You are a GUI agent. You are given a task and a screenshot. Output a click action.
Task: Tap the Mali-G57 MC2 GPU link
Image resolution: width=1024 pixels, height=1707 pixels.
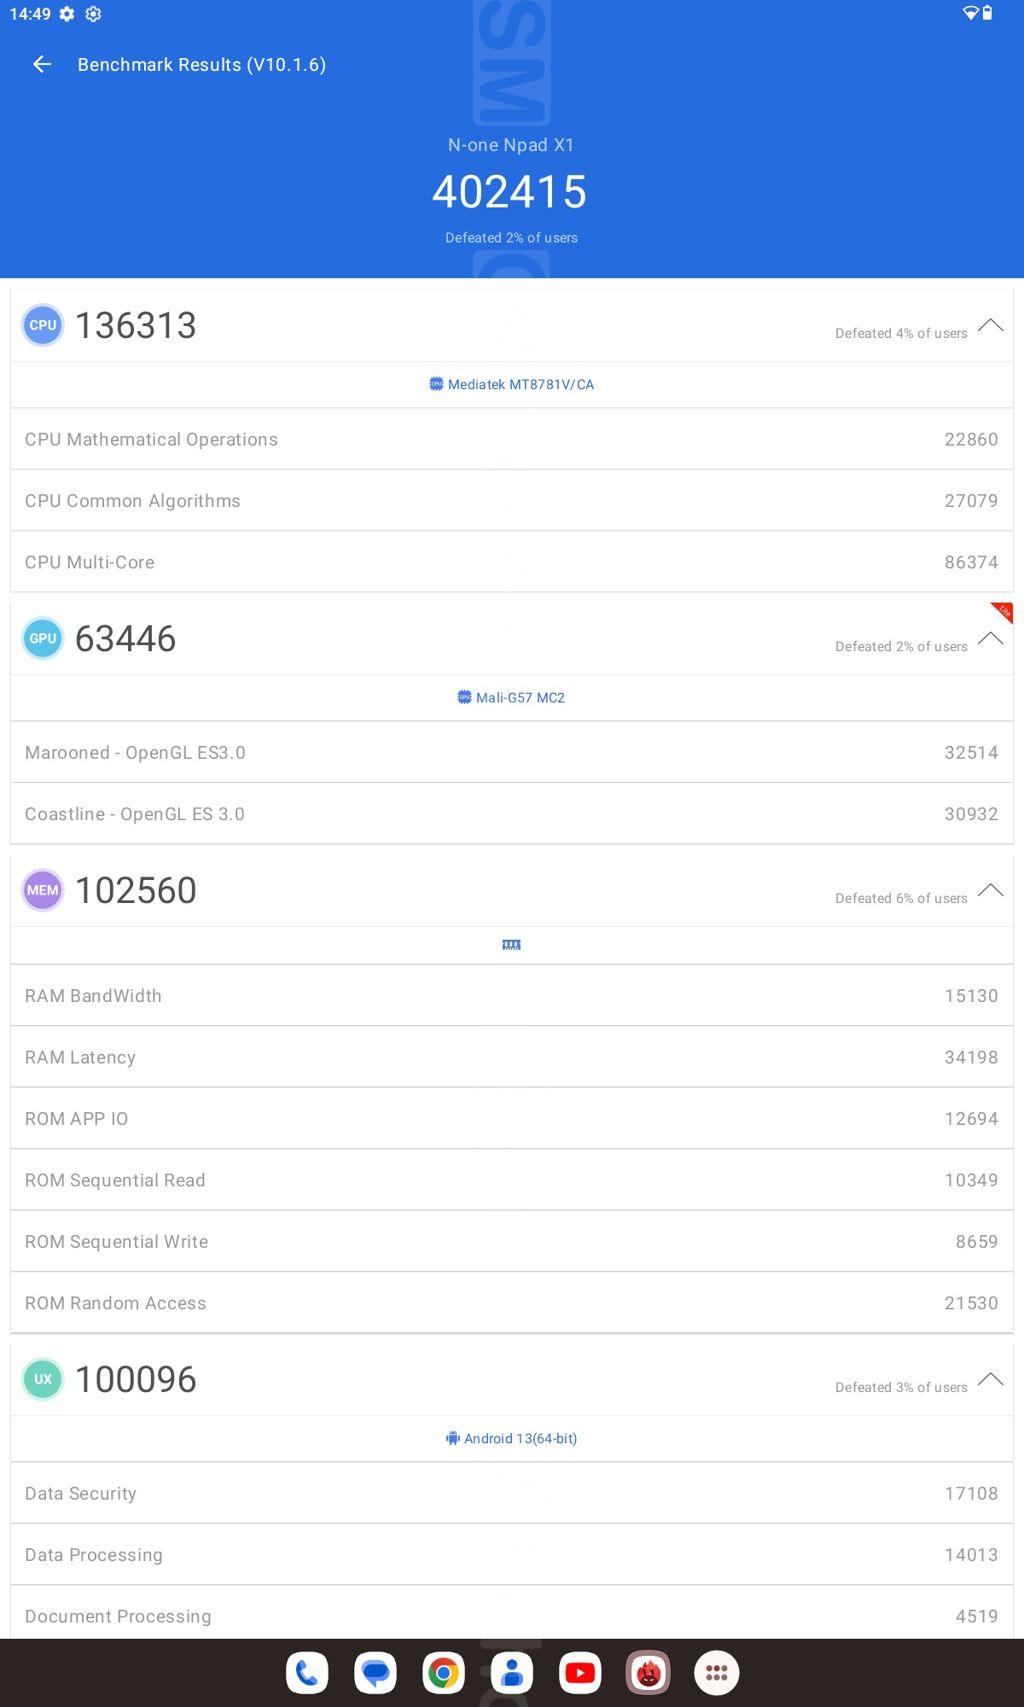[x=512, y=698]
